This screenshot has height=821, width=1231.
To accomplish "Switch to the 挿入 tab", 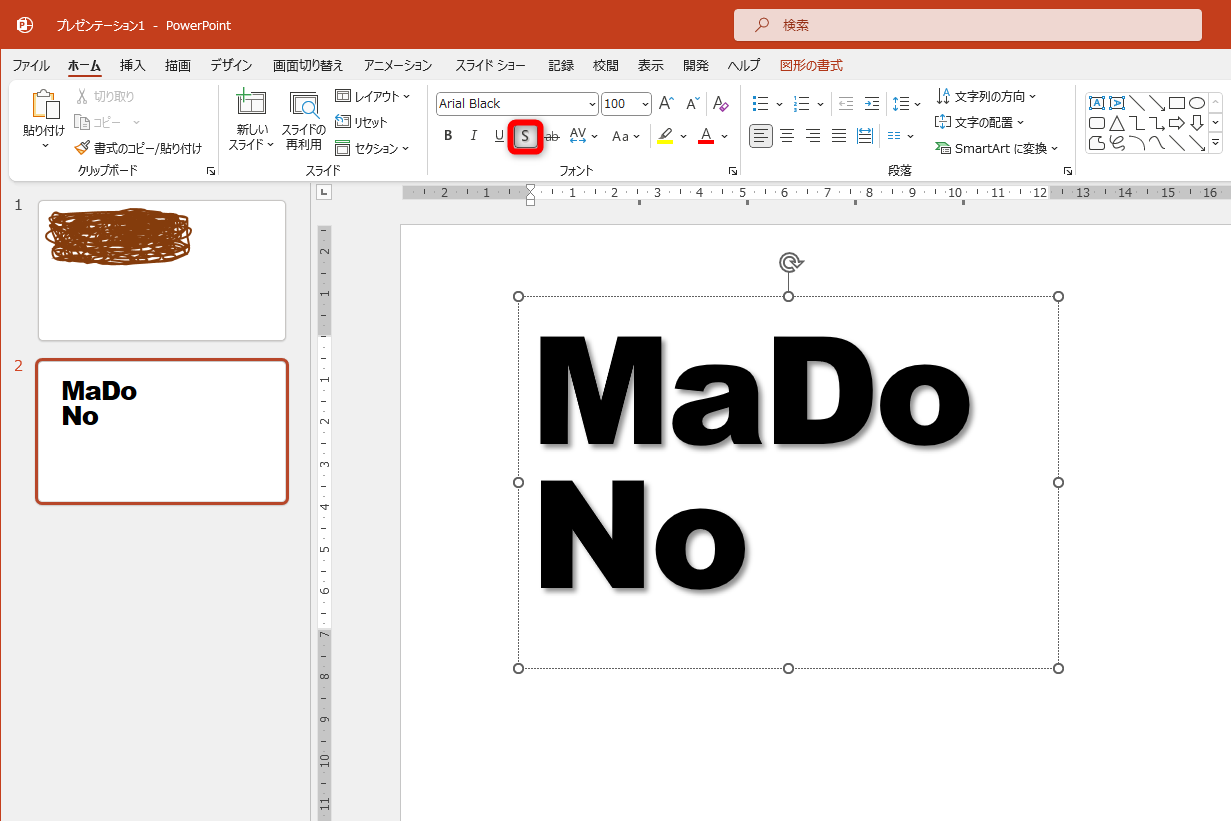I will coord(133,65).
